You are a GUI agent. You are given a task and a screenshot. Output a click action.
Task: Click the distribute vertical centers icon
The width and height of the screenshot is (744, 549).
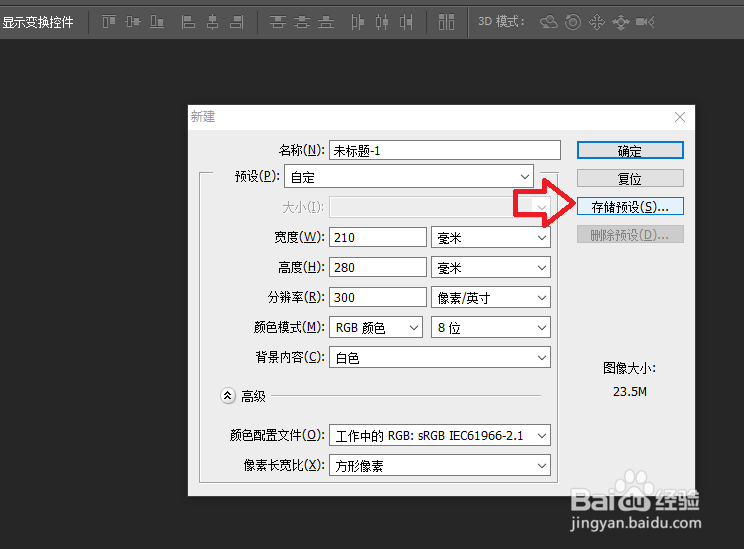pyautogui.click(x=302, y=22)
